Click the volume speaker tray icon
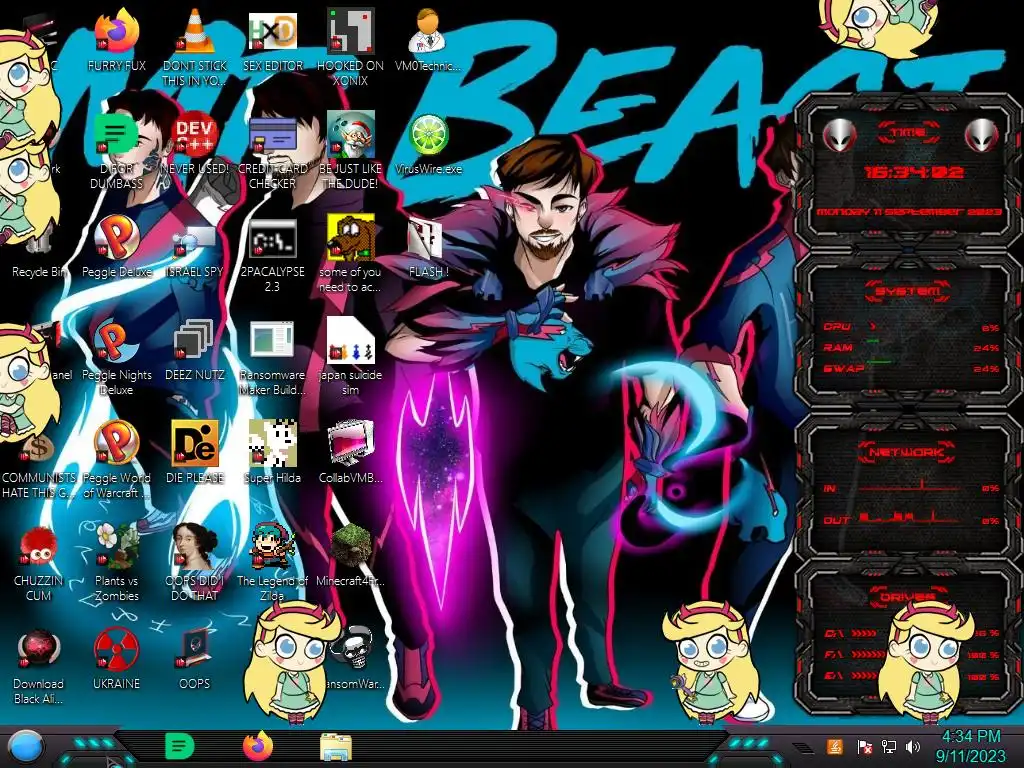The height and width of the screenshot is (768, 1024). point(913,746)
